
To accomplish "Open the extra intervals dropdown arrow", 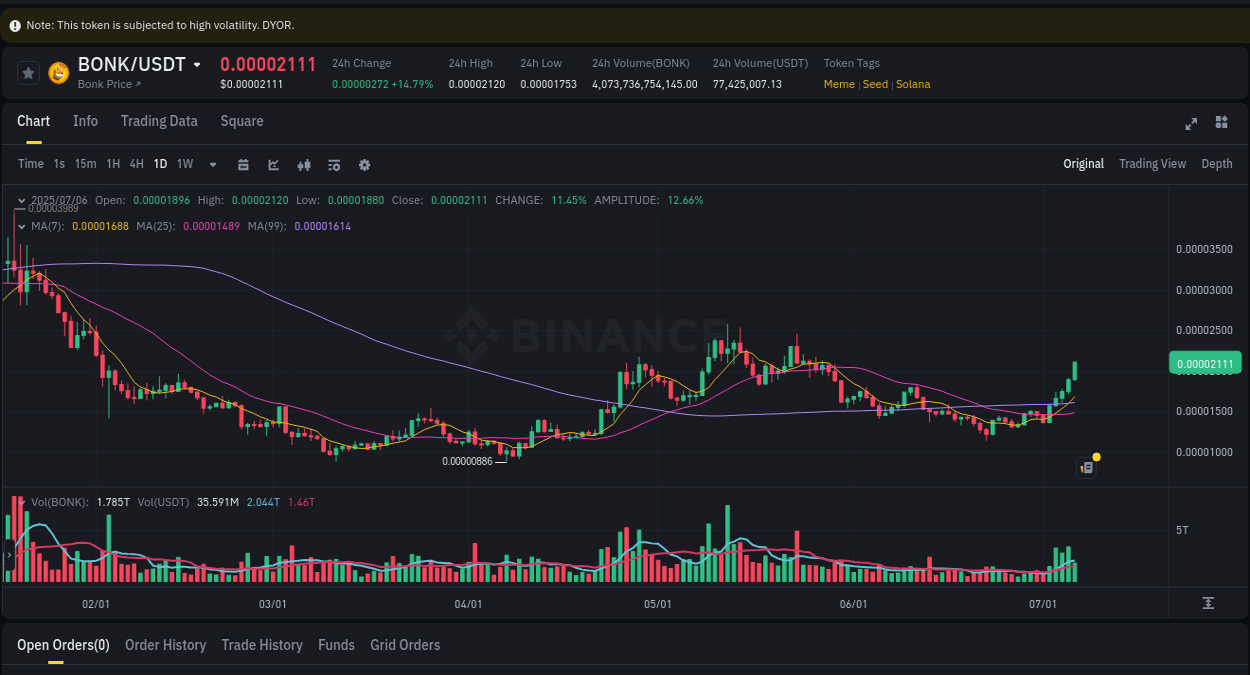I will pyautogui.click(x=212, y=164).
